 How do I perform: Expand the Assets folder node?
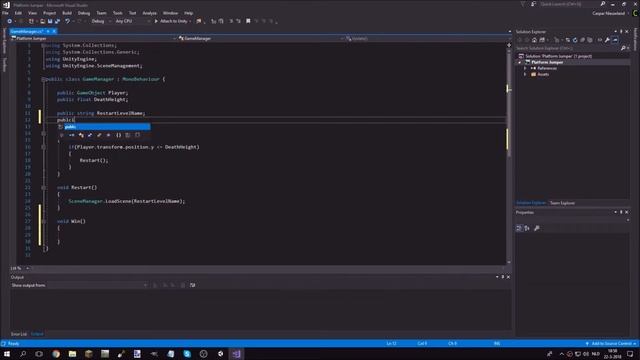[525, 75]
